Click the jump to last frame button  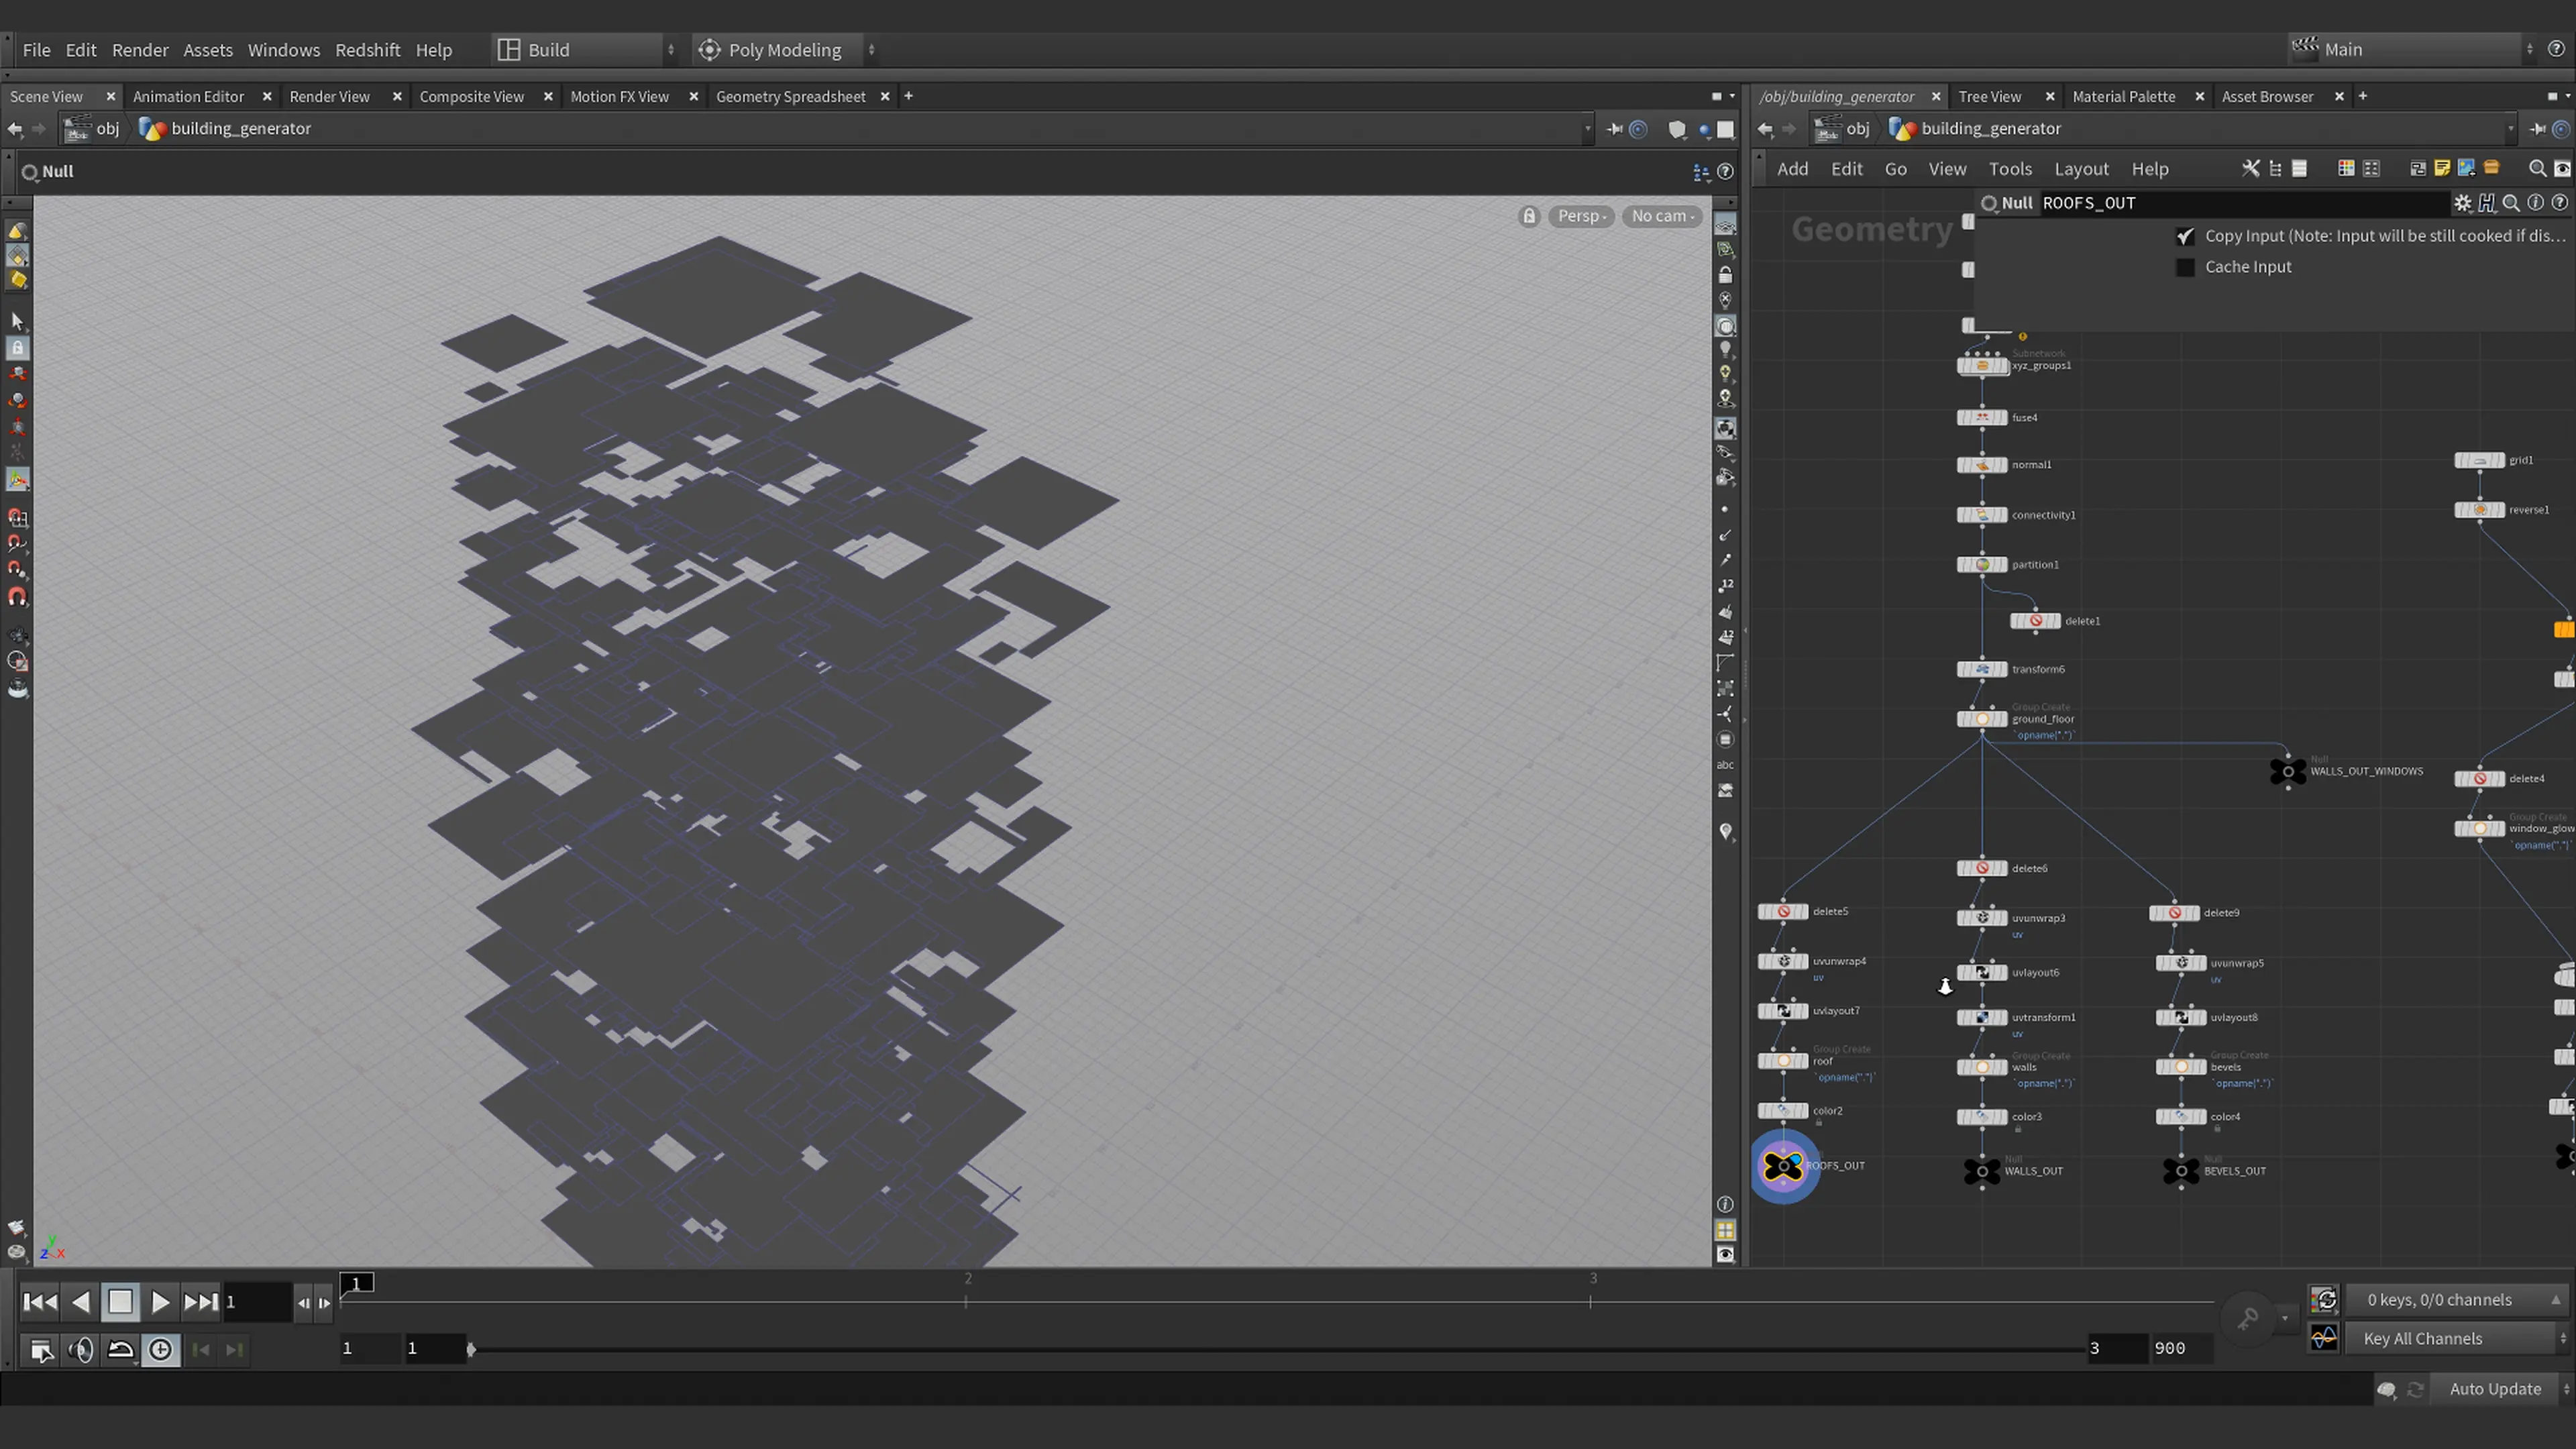[x=200, y=1302]
